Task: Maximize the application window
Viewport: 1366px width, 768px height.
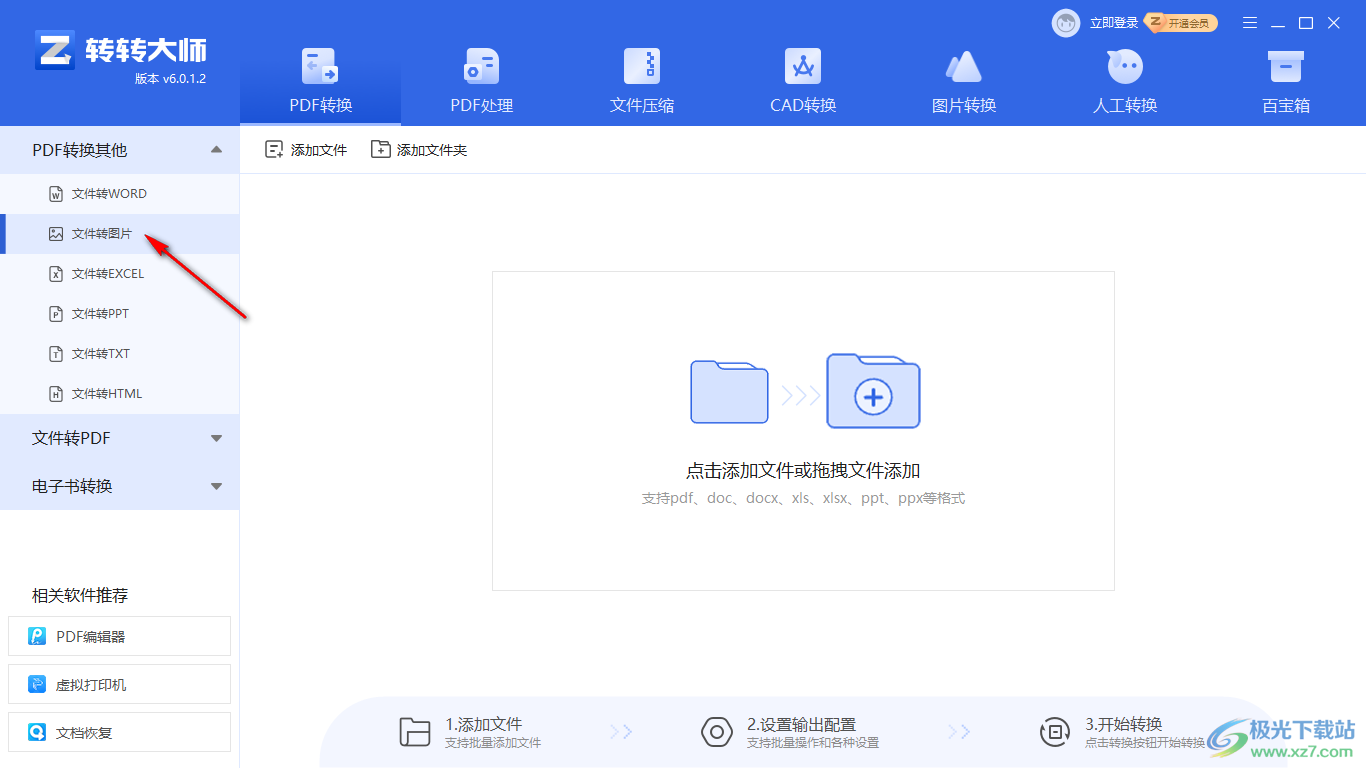Action: [1306, 22]
